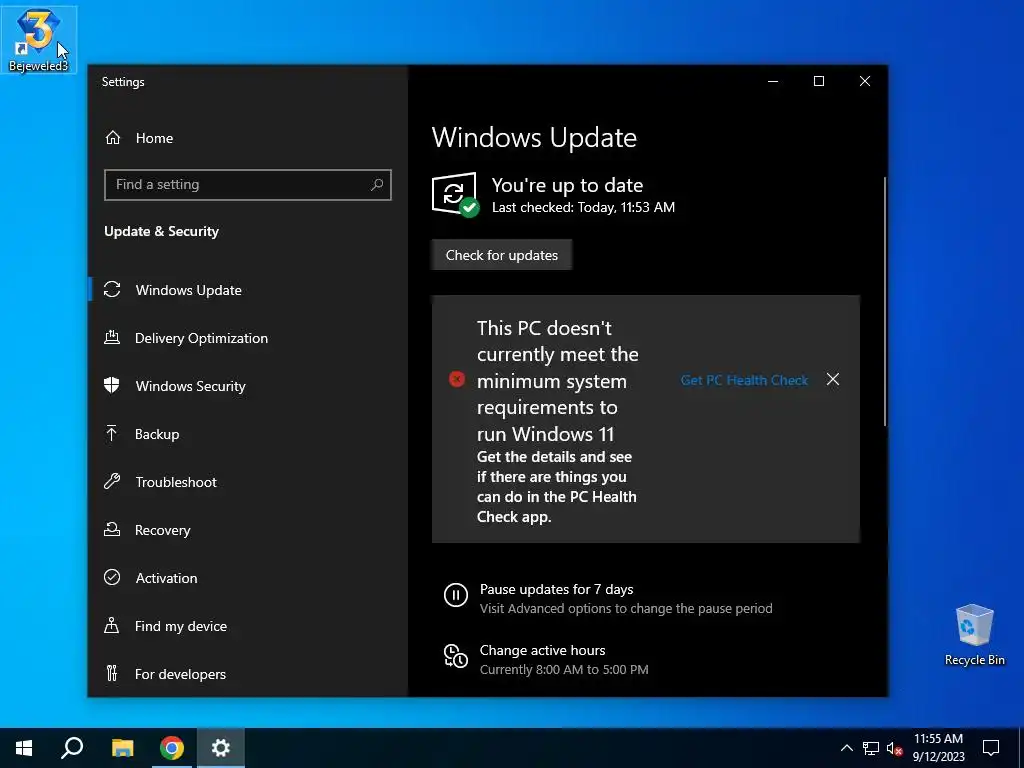Click the network icon in system tray

pos(871,748)
